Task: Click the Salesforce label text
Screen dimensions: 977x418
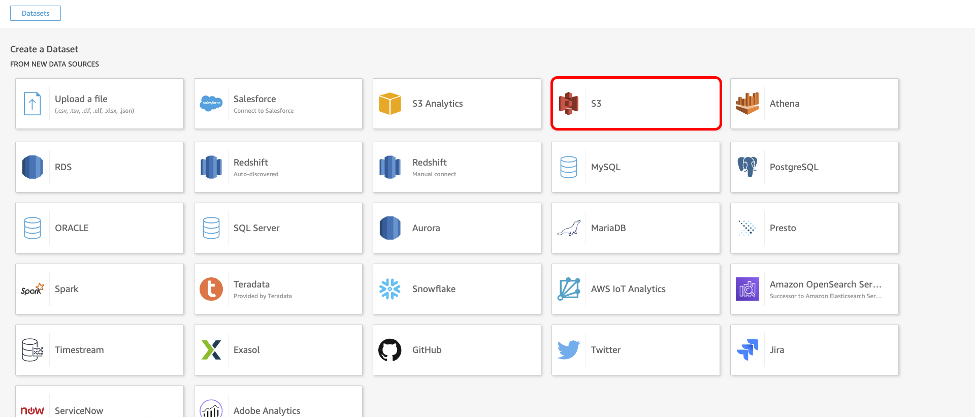Action: (x=255, y=98)
